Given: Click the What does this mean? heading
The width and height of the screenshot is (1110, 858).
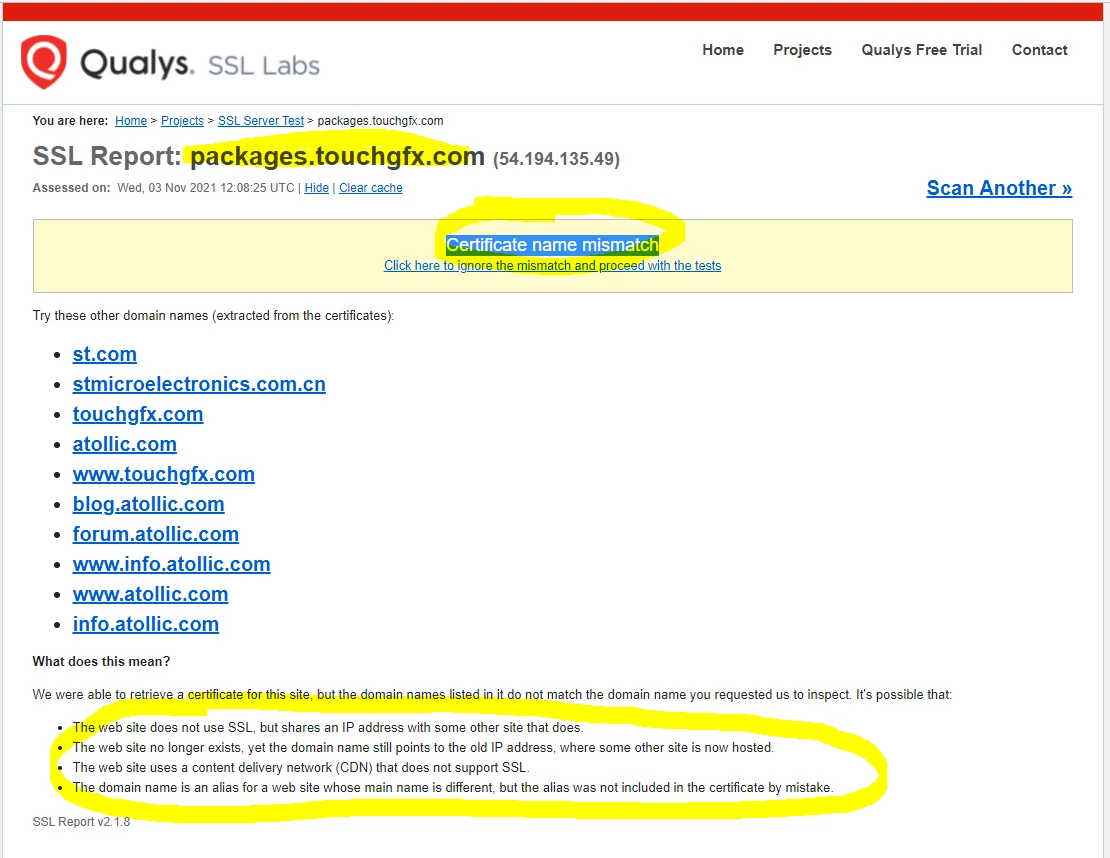Looking at the screenshot, I should [x=101, y=661].
